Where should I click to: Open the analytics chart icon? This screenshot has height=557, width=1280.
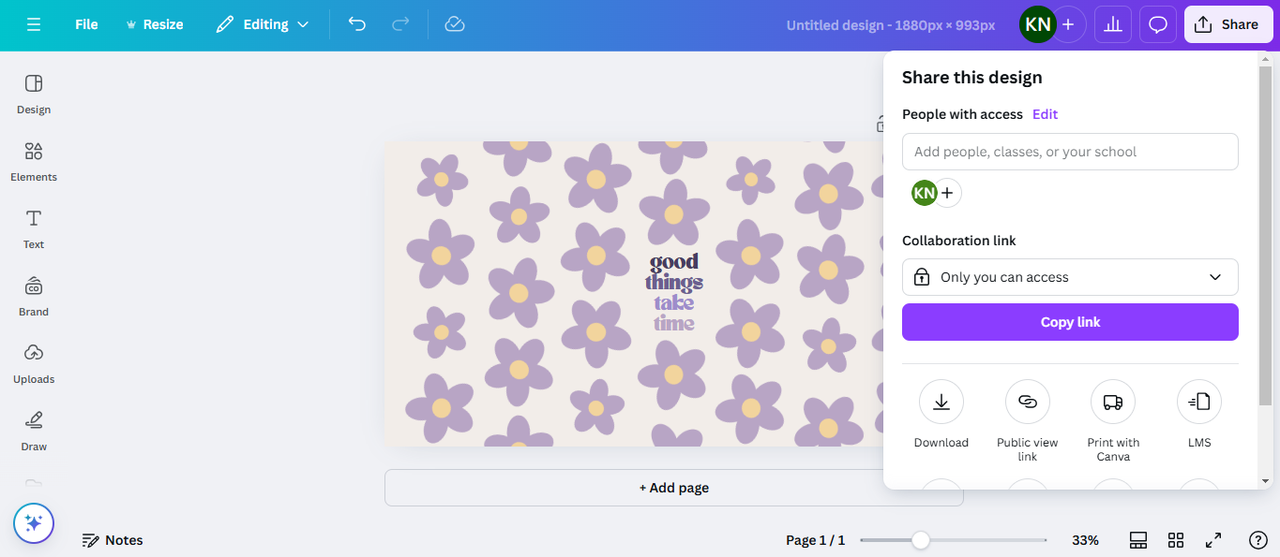tap(1112, 25)
